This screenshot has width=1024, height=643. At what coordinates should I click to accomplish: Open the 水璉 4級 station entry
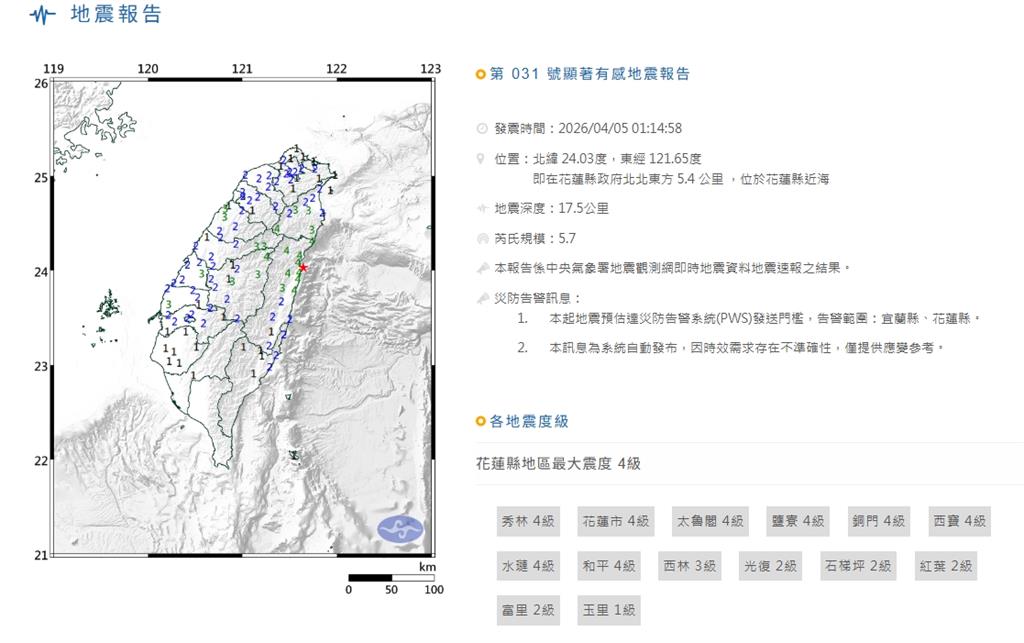(x=528, y=565)
